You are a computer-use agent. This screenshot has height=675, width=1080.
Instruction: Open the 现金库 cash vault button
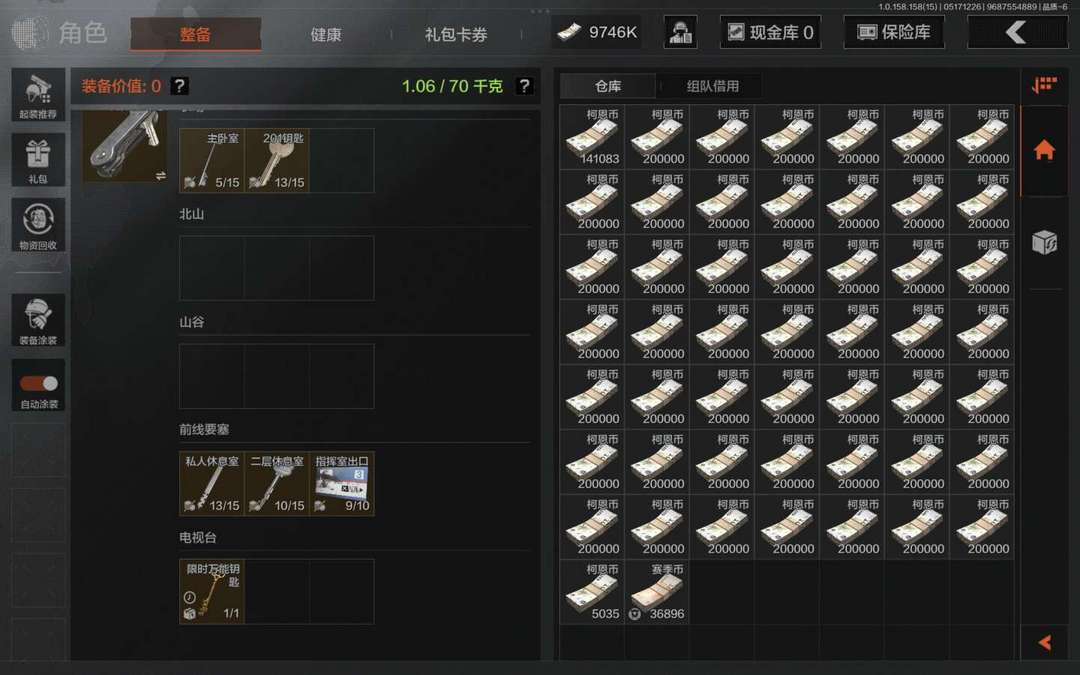(x=770, y=32)
